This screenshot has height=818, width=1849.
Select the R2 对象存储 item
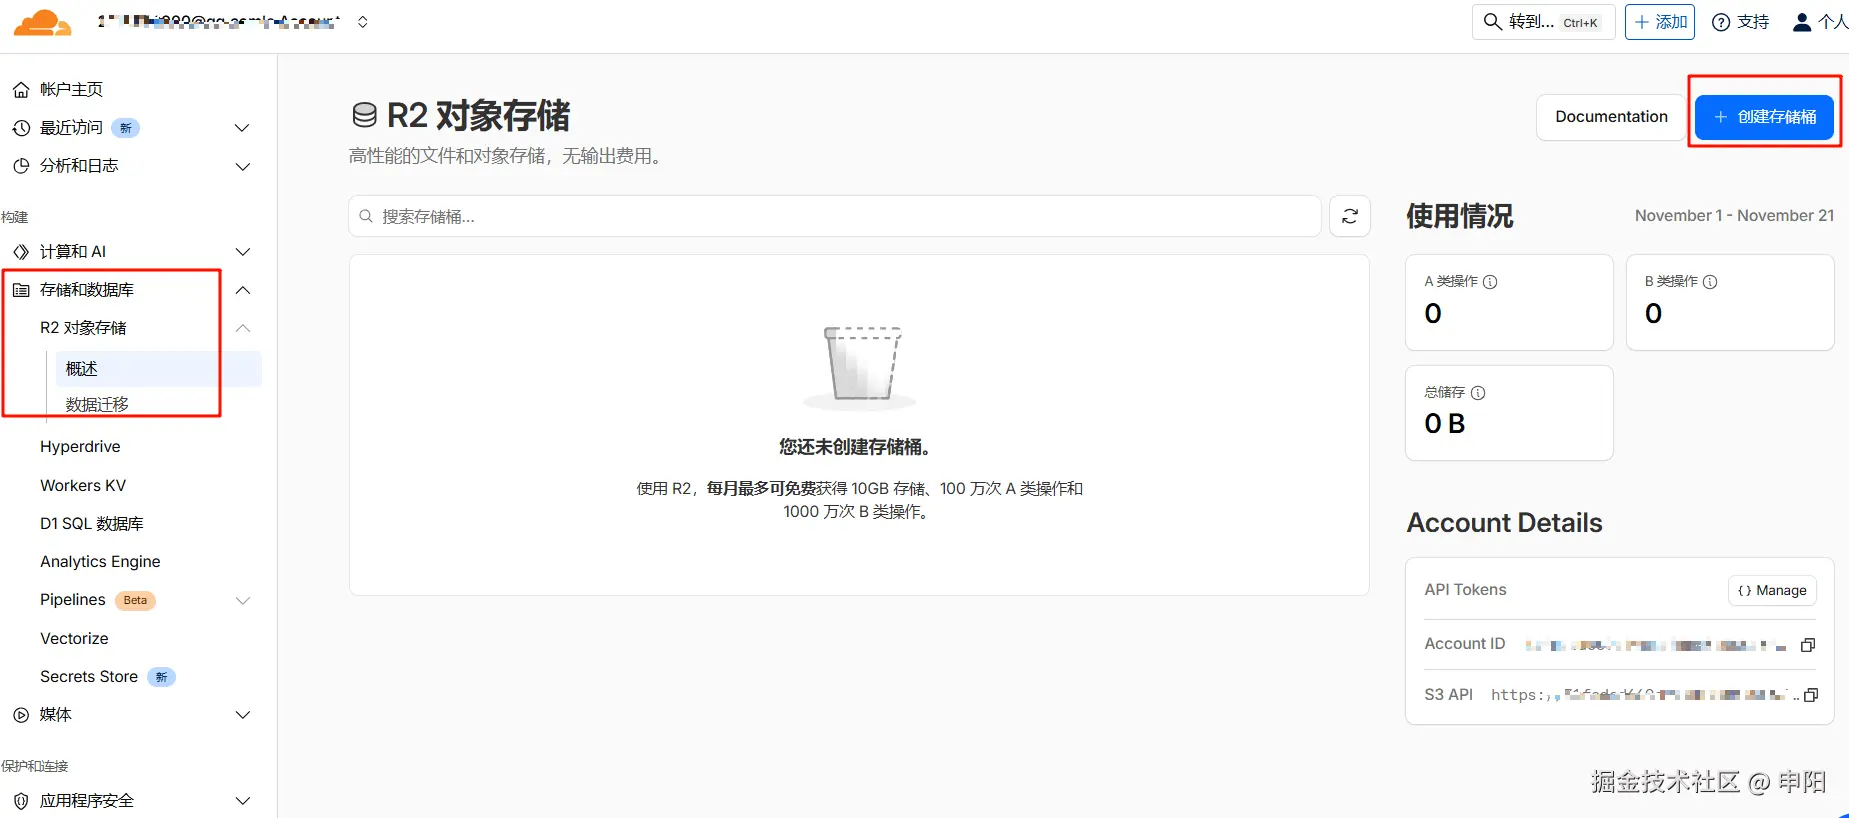click(83, 328)
